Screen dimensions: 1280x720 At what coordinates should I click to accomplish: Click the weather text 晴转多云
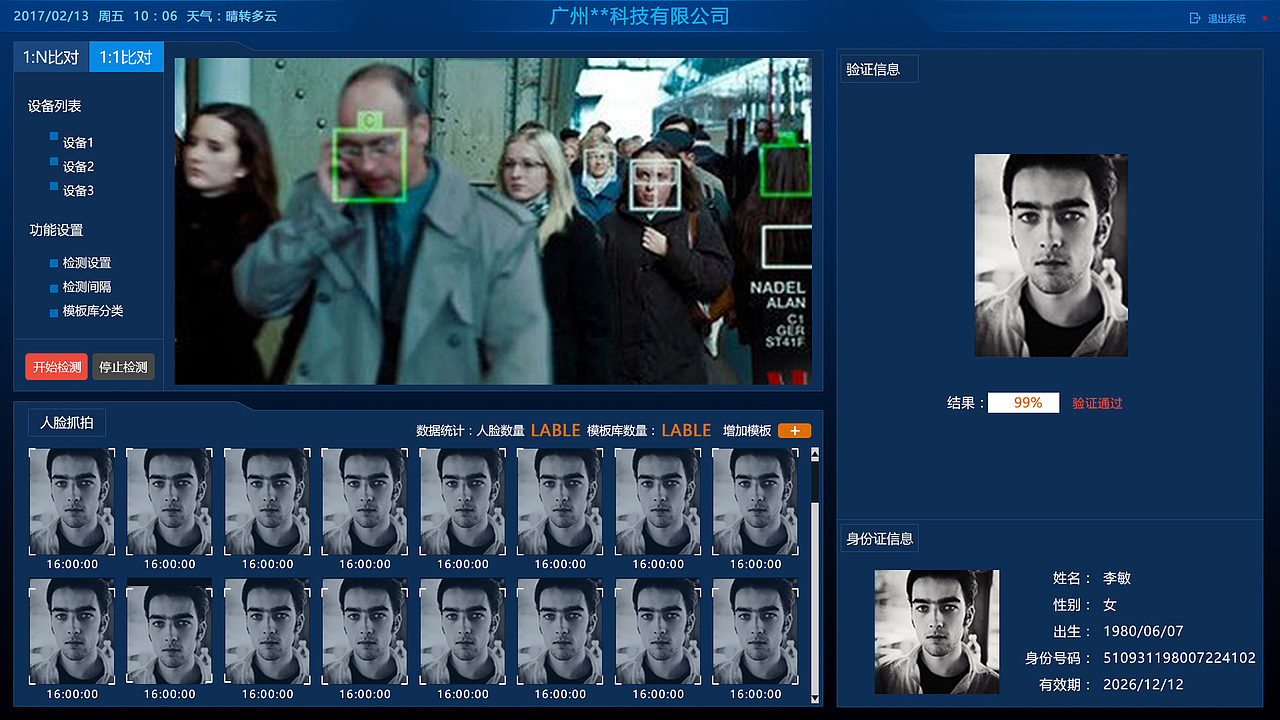point(251,17)
